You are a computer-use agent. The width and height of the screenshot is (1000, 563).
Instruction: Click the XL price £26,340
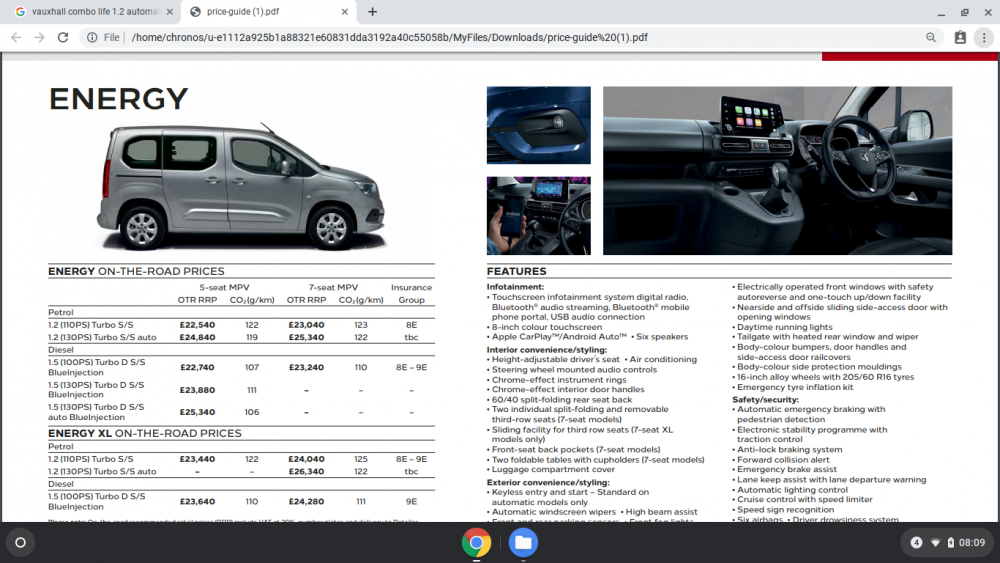pos(306,472)
